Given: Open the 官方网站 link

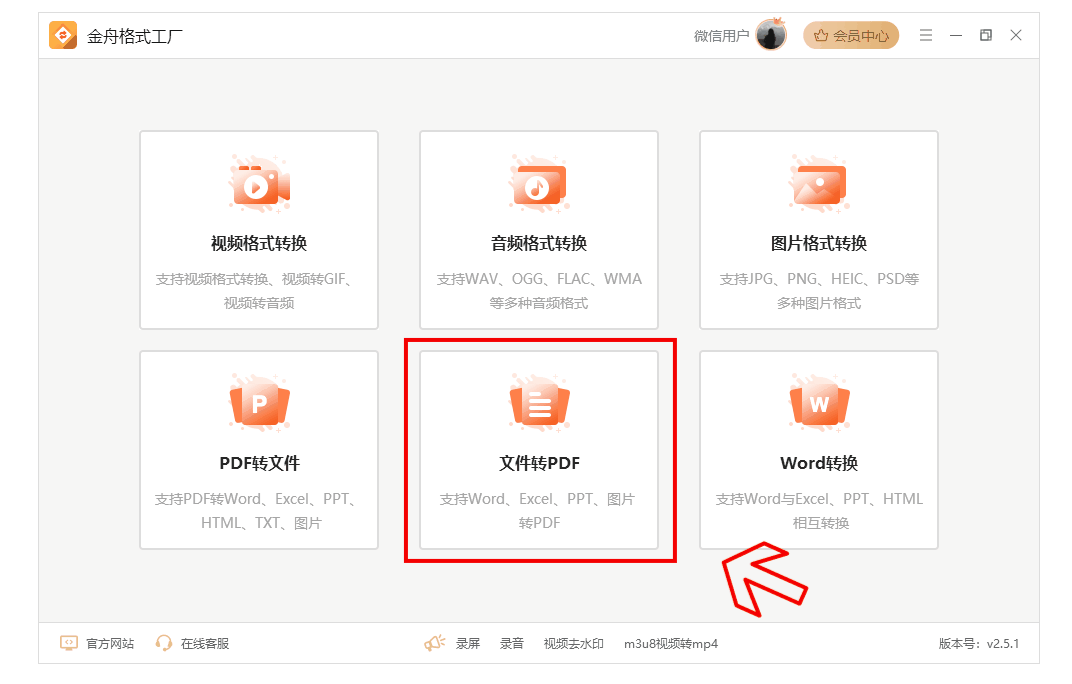Looking at the screenshot, I should [x=110, y=643].
